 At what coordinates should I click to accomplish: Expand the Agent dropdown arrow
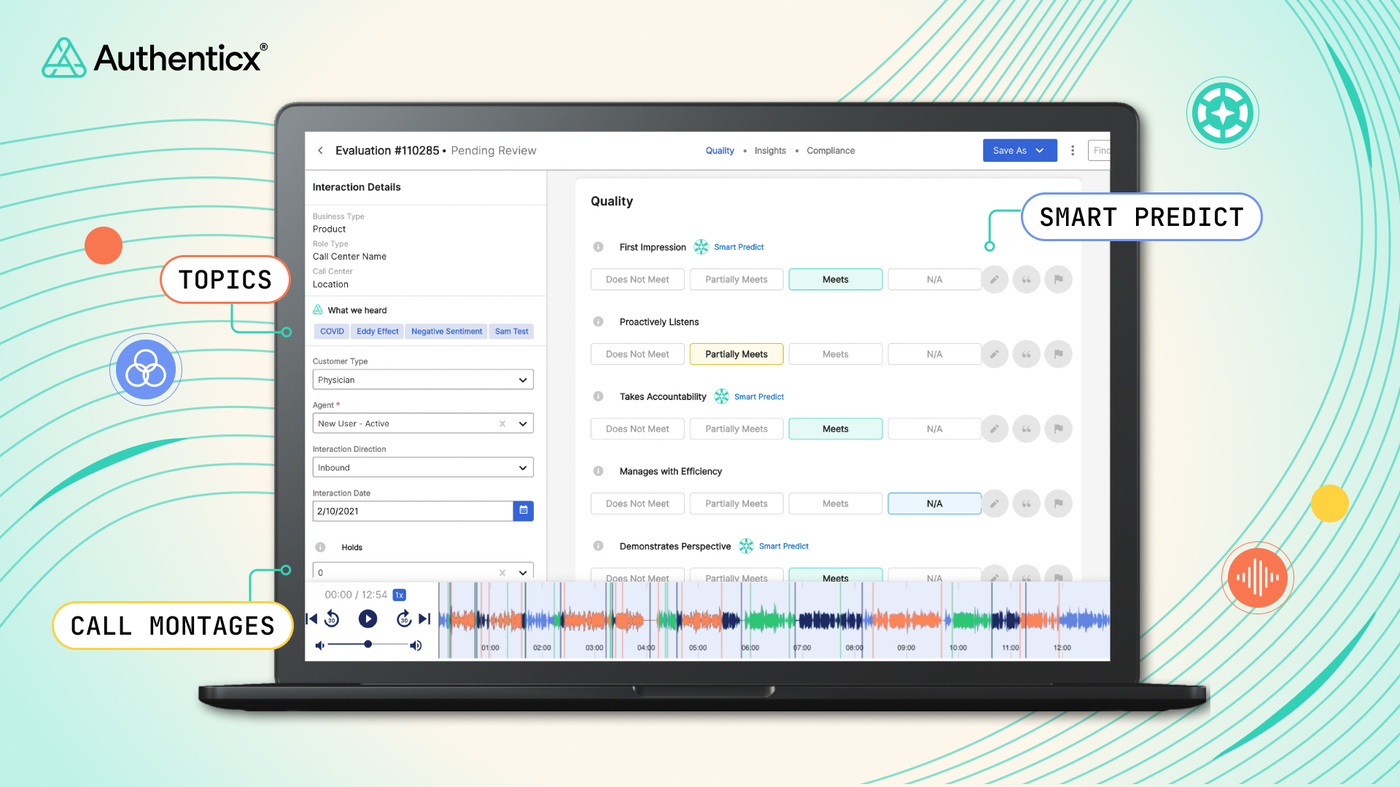[x=523, y=424]
